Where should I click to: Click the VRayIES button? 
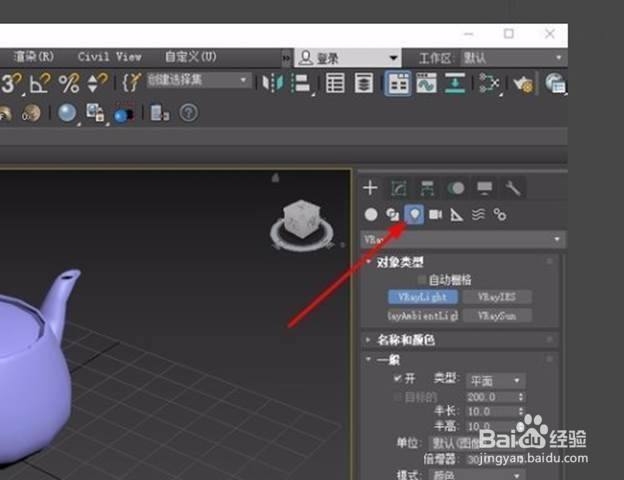pyautogui.click(x=497, y=297)
